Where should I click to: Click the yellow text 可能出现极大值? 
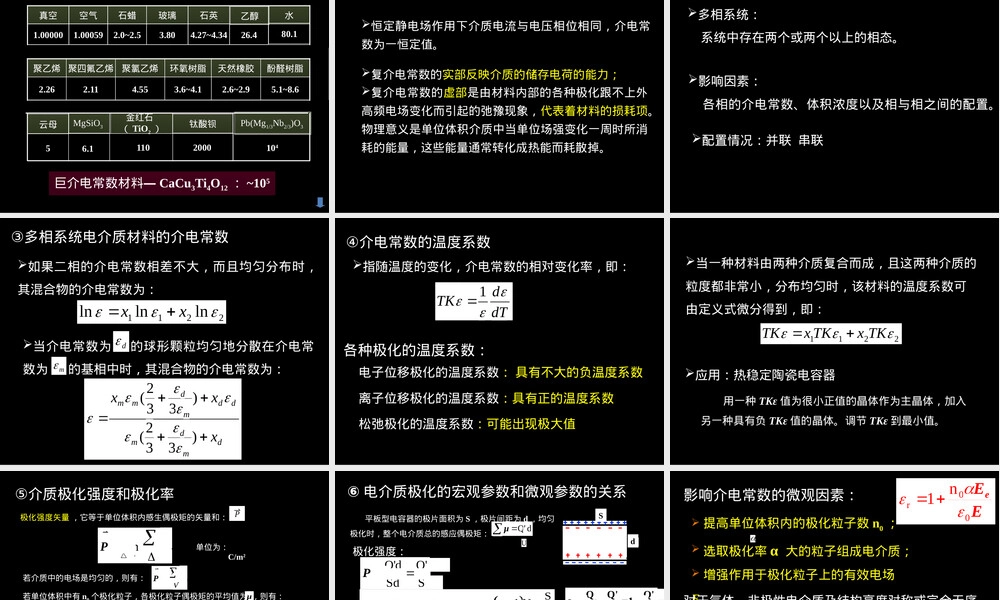[x=531, y=424]
